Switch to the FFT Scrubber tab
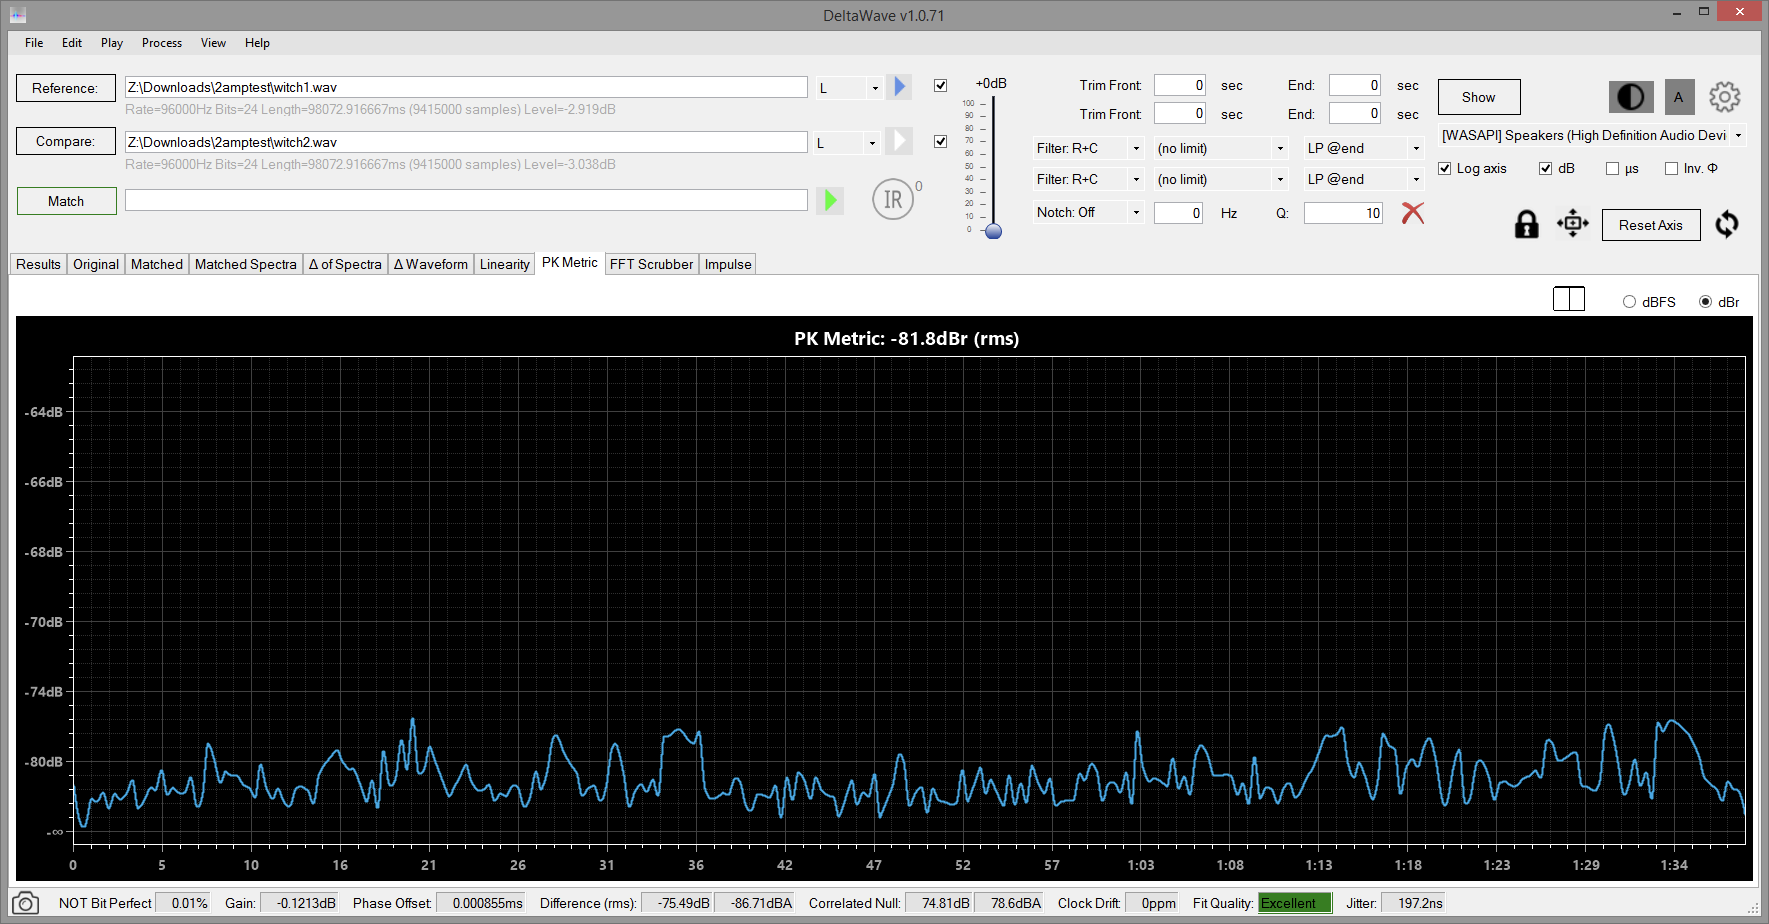Image resolution: width=1769 pixels, height=924 pixels. [x=652, y=264]
